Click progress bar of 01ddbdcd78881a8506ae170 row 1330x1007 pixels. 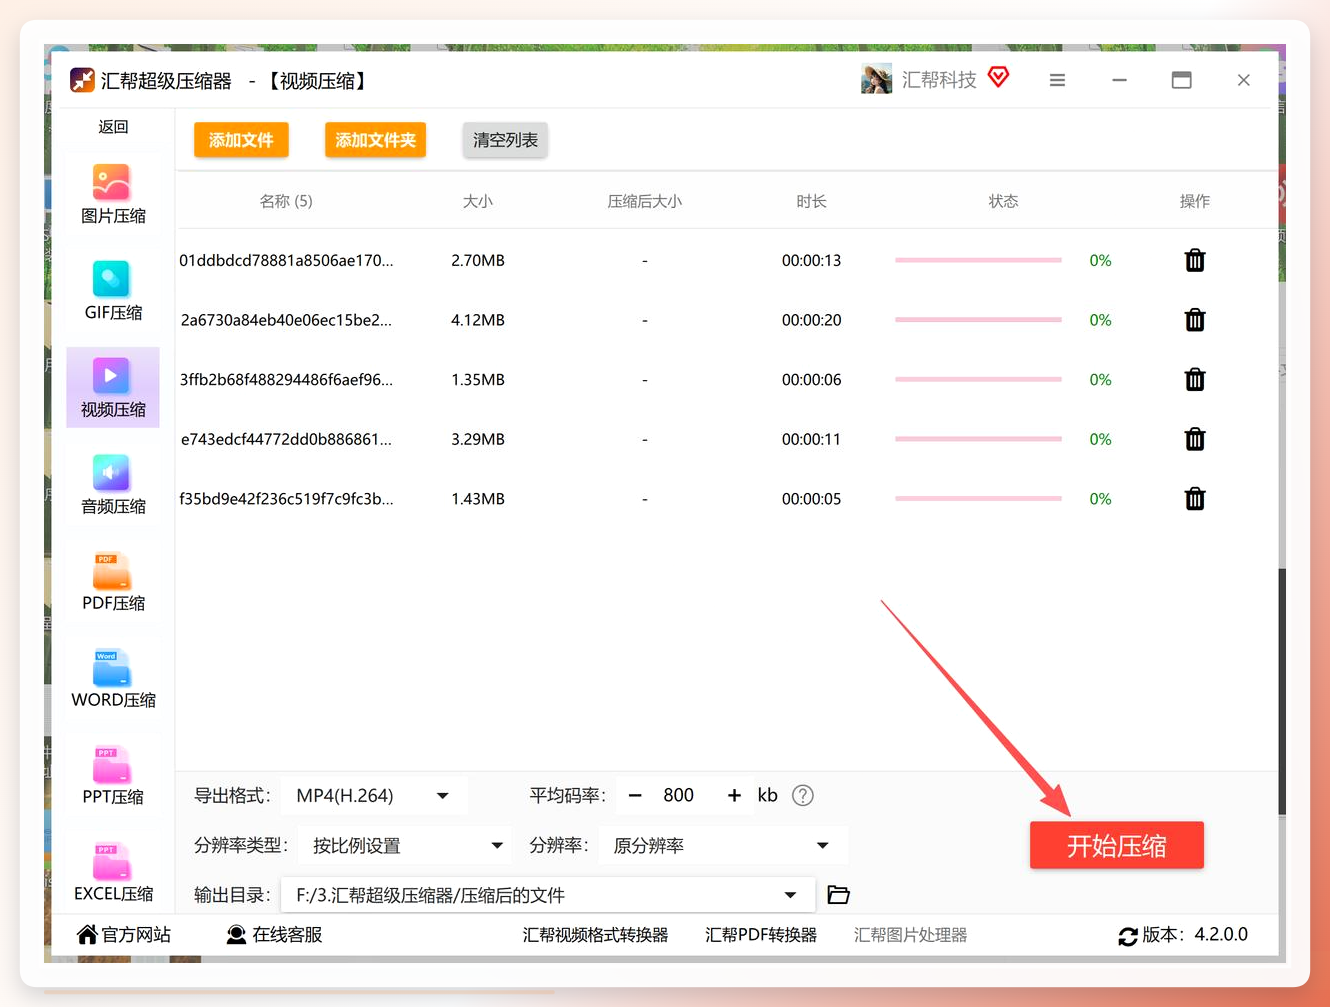[x=978, y=261]
